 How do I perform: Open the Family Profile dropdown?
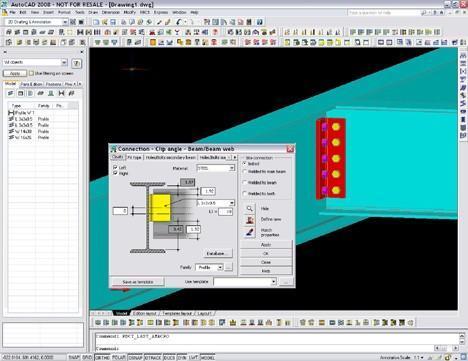click(209, 267)
